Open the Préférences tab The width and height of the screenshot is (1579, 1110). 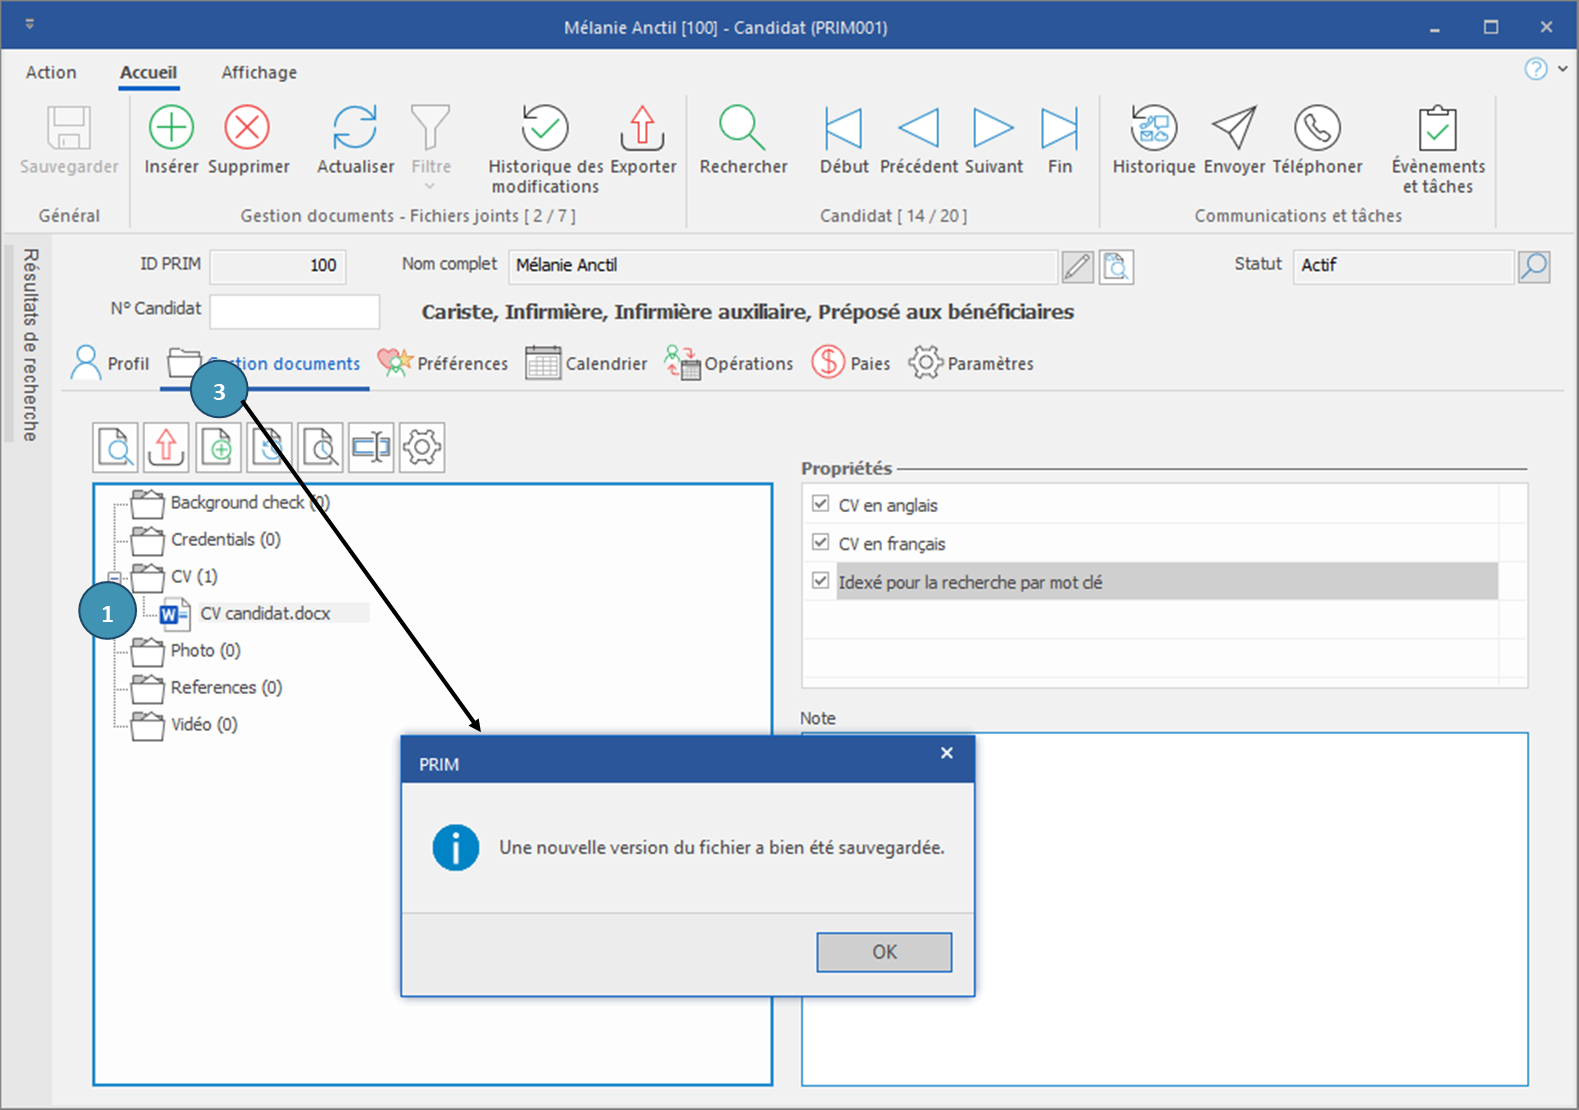(443, 363)
